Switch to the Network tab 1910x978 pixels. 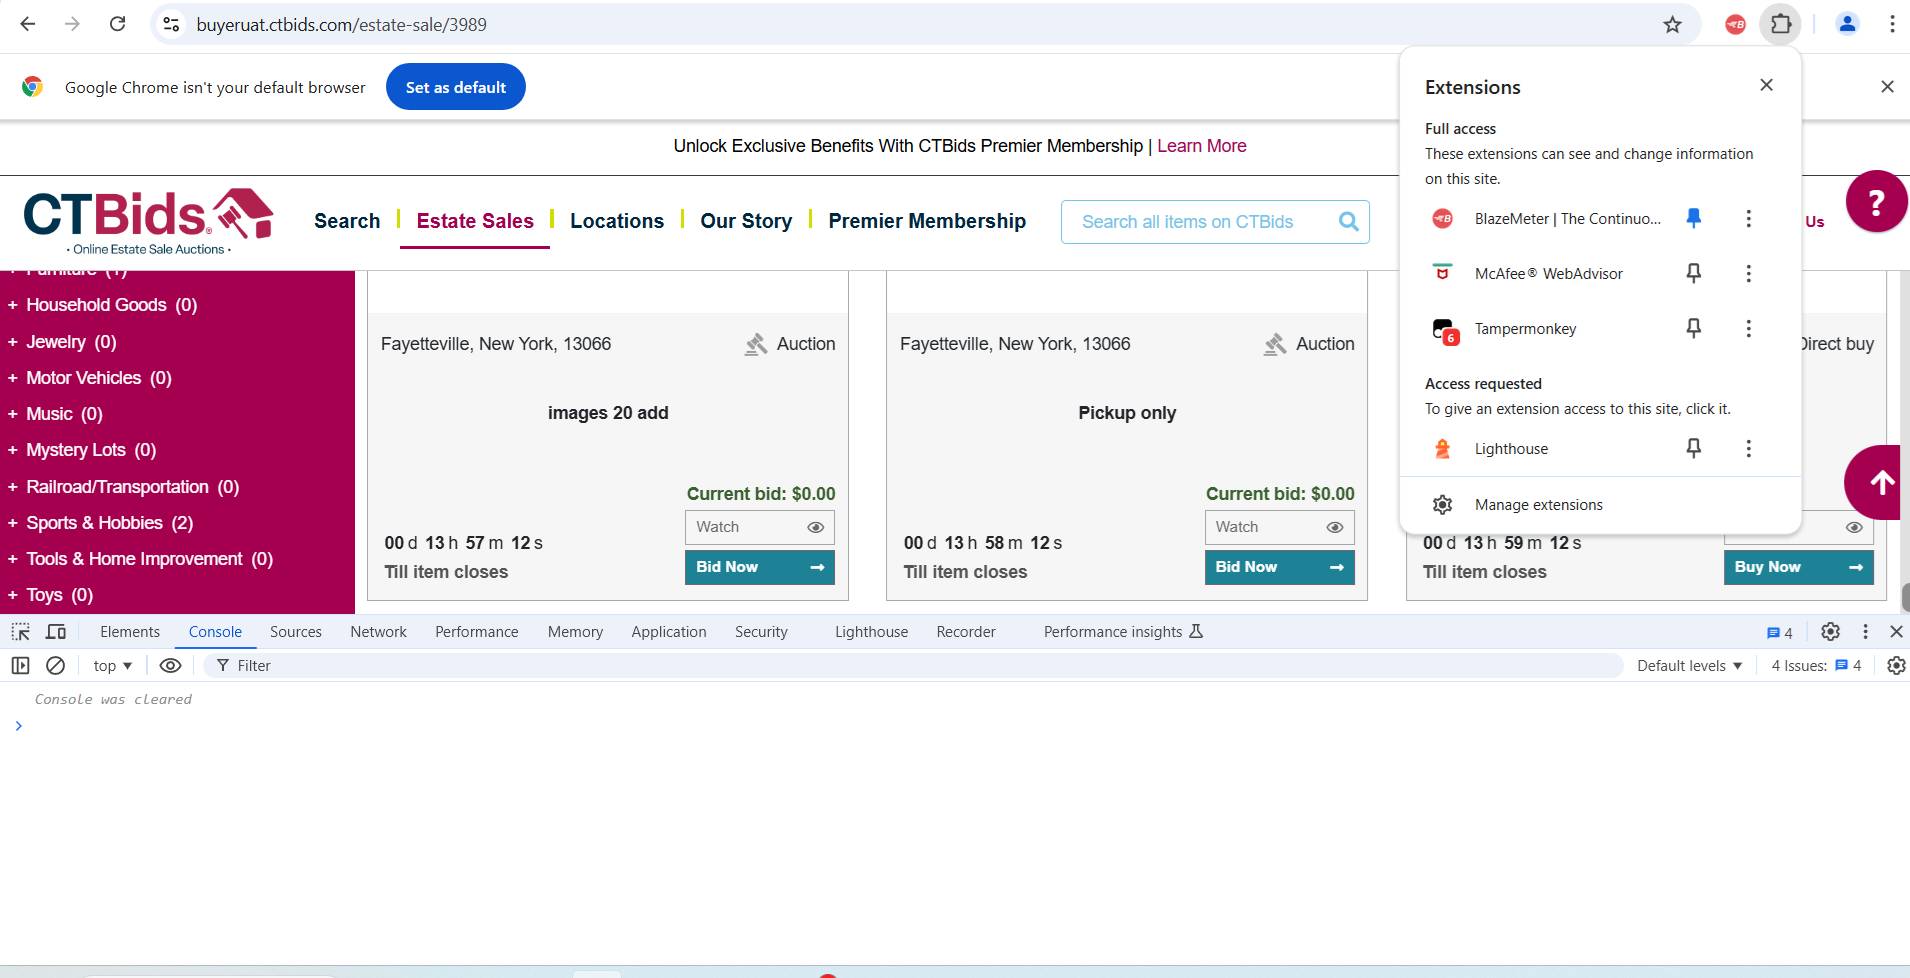click(378, 632)
